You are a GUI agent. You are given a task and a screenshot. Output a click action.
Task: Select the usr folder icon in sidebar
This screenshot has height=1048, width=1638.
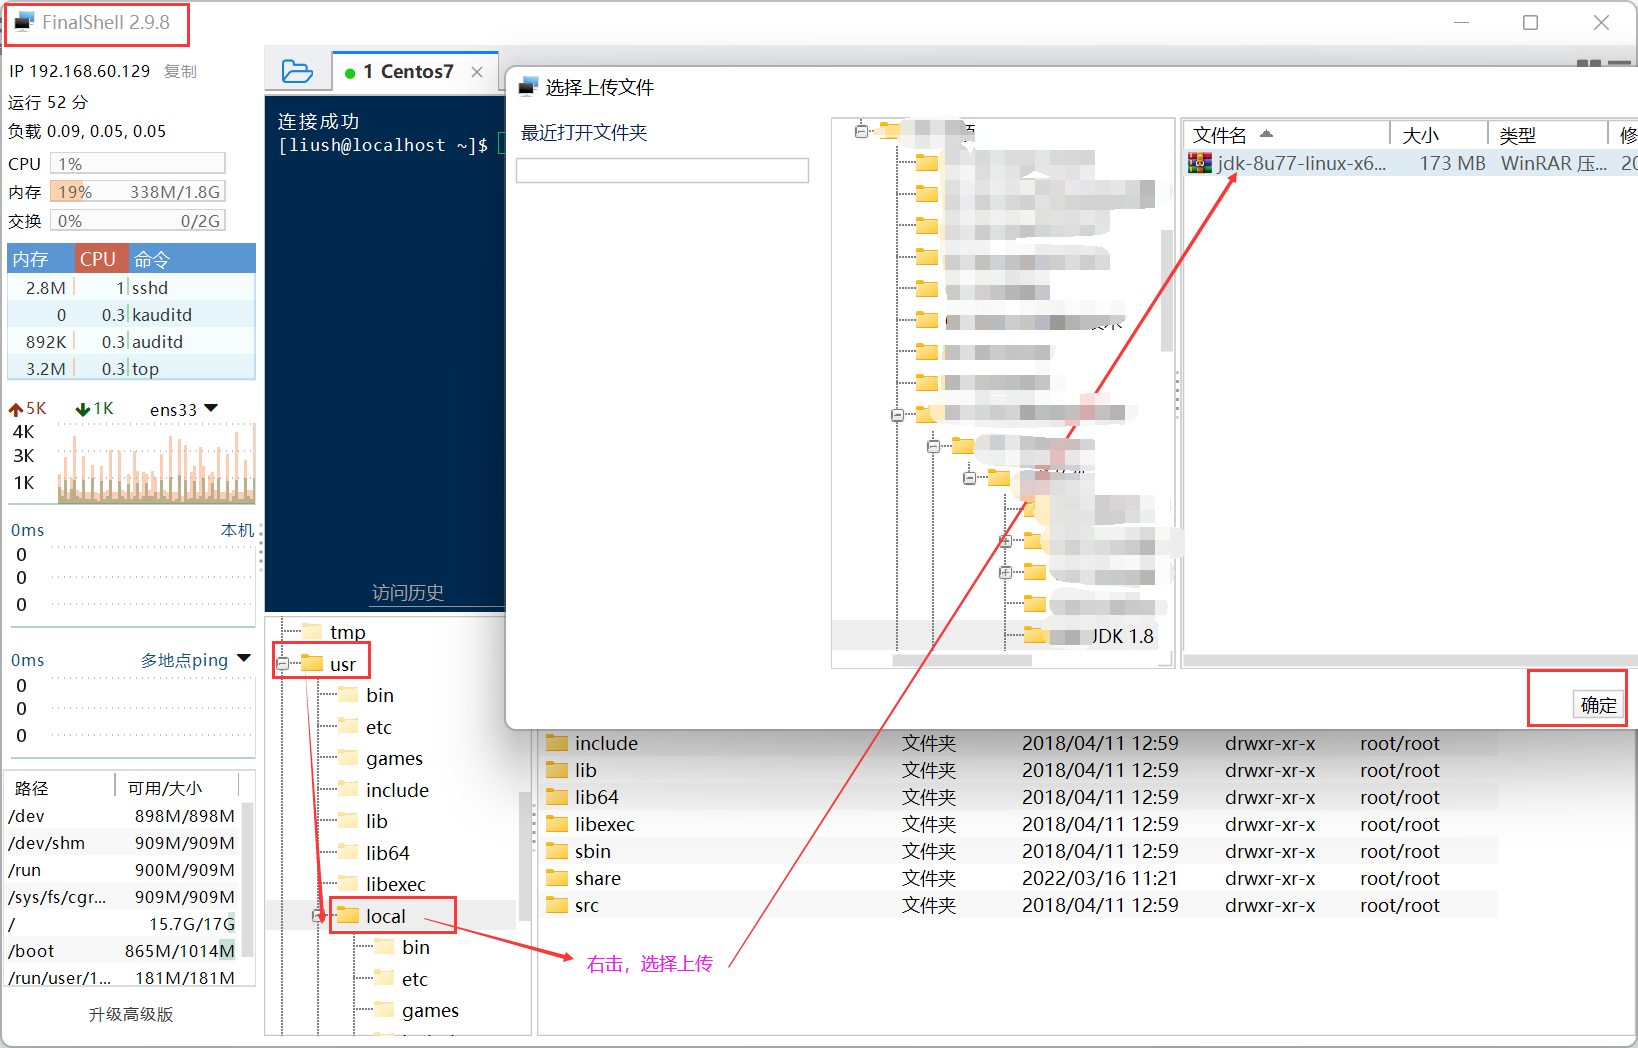(x=313, y=663)
